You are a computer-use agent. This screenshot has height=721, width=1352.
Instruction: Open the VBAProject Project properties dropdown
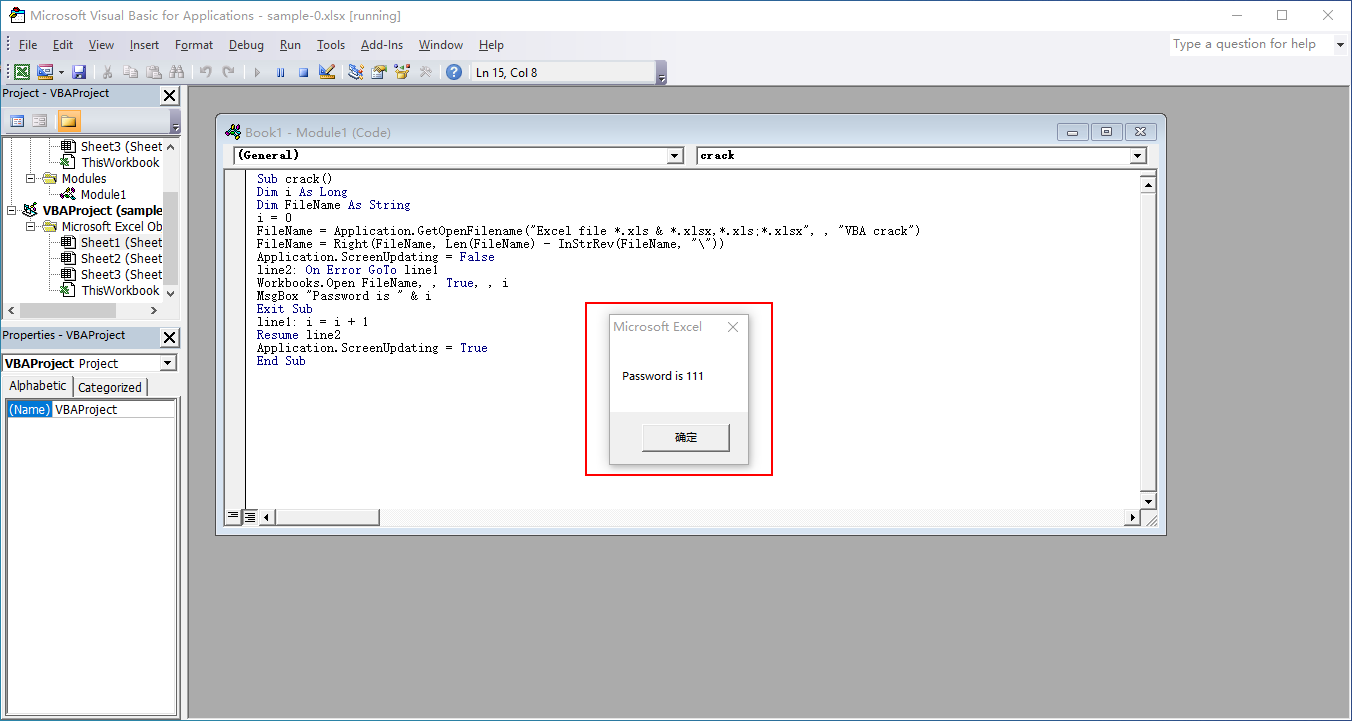click(168, 363)
